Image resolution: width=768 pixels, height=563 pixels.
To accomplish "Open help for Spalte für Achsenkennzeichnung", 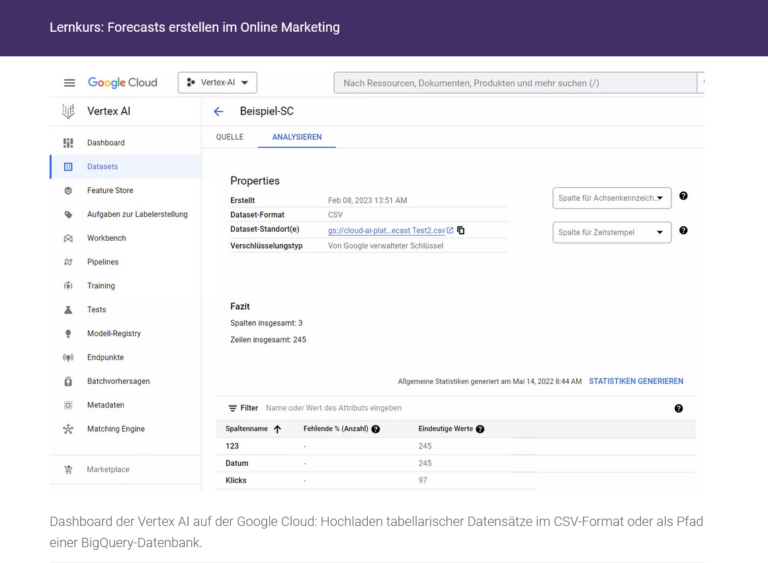I will coord(683,196).
